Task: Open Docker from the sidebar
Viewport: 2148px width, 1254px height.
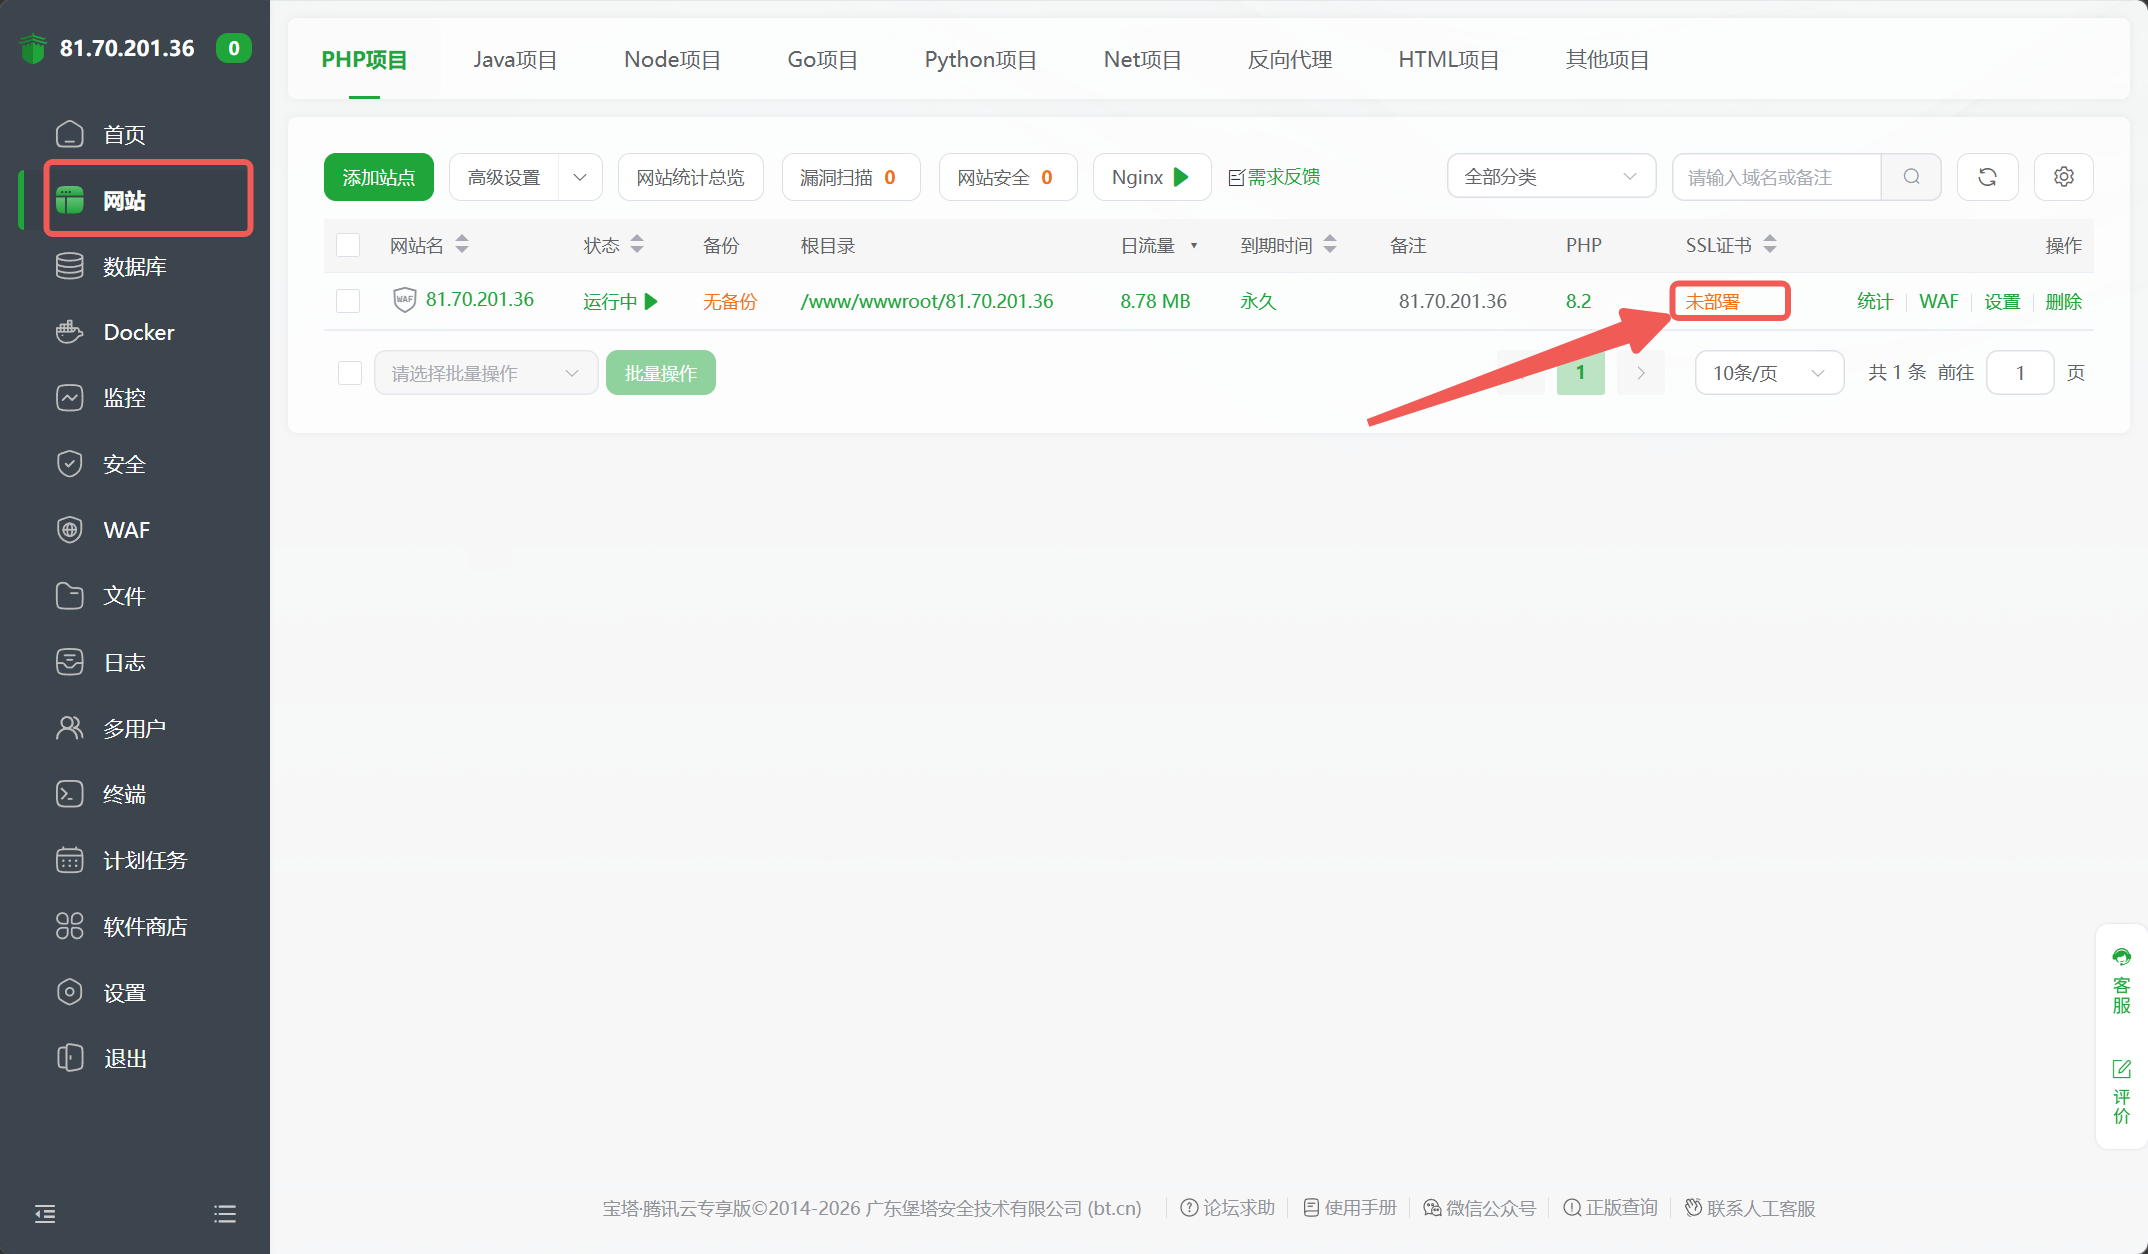Action: (138, 332)
